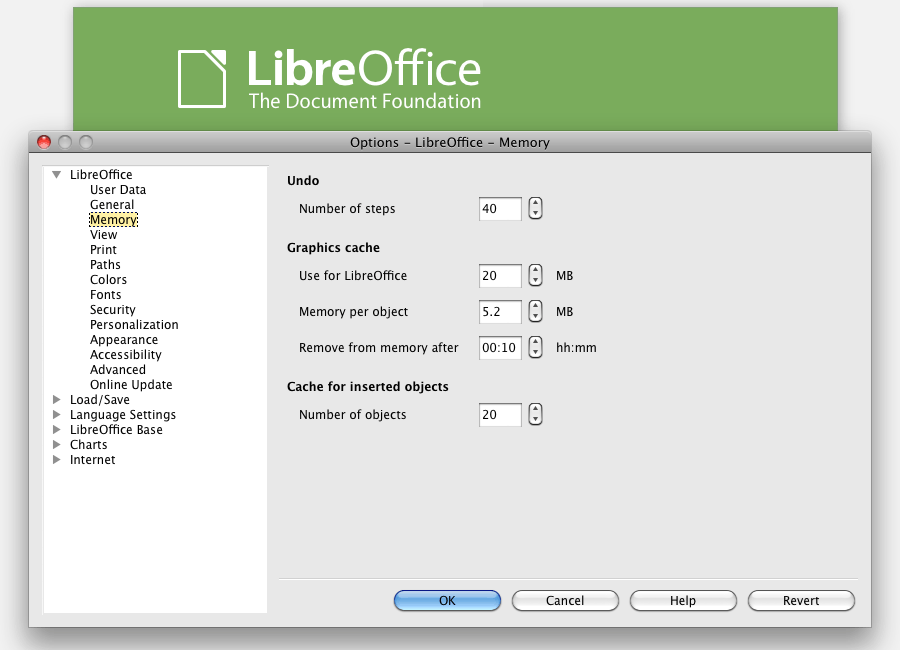Select the Internet label in the tree
This screenshot has width=900, height=650.
tap(92, 459)
